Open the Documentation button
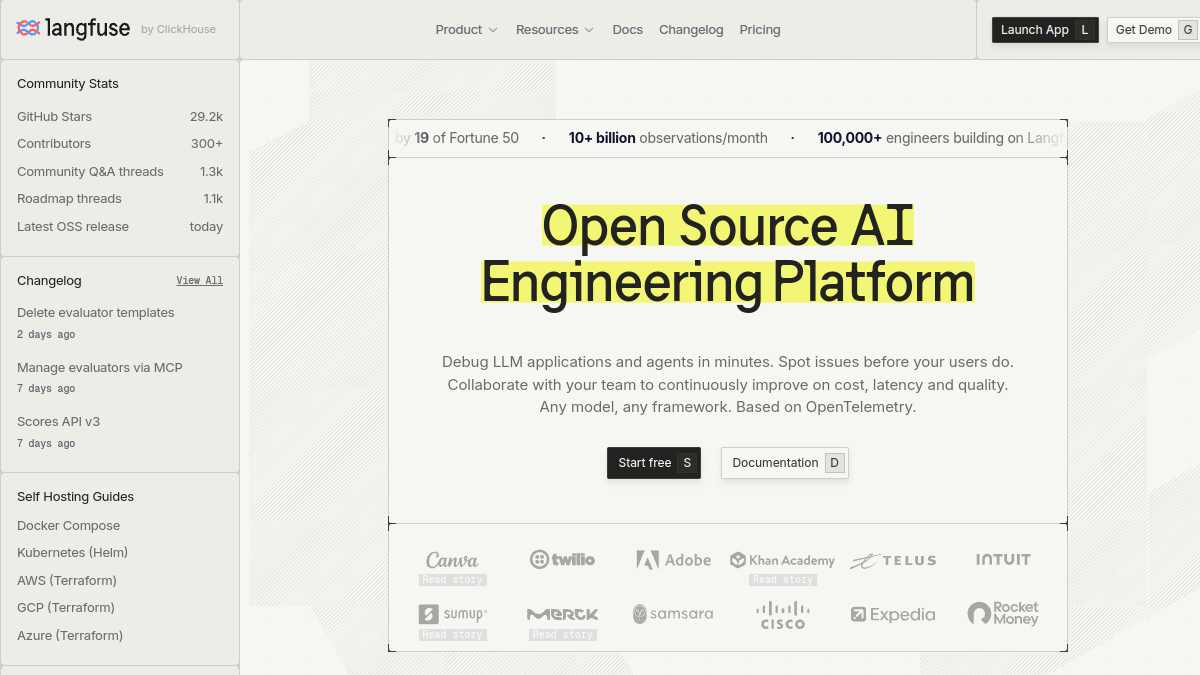1200x675 pixels. coord(785,463)
